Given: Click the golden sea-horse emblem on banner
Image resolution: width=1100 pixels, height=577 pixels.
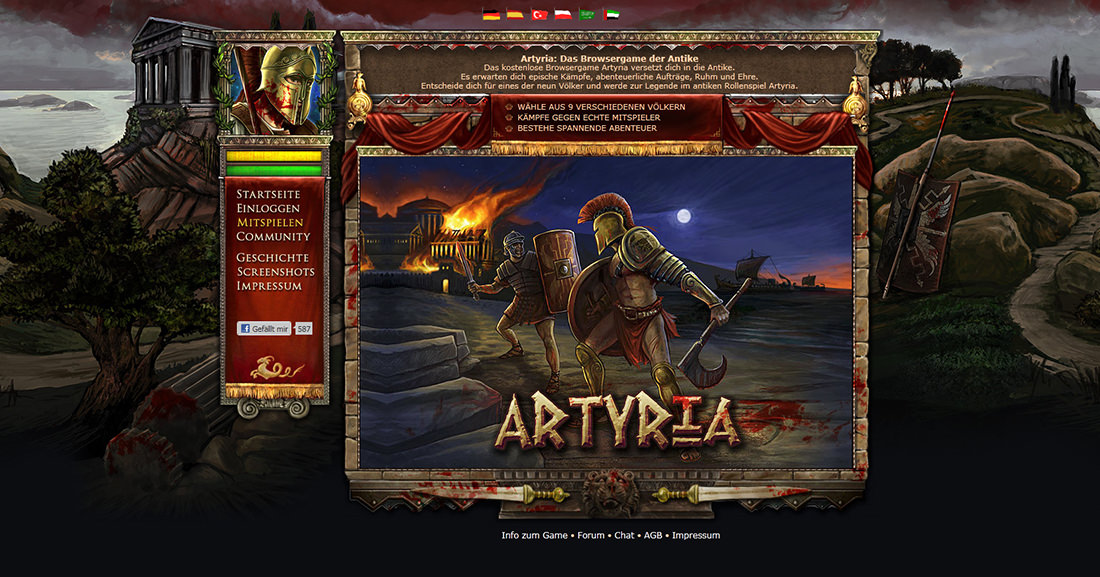Looking at the screenshot, I should [x=274, y=368].
